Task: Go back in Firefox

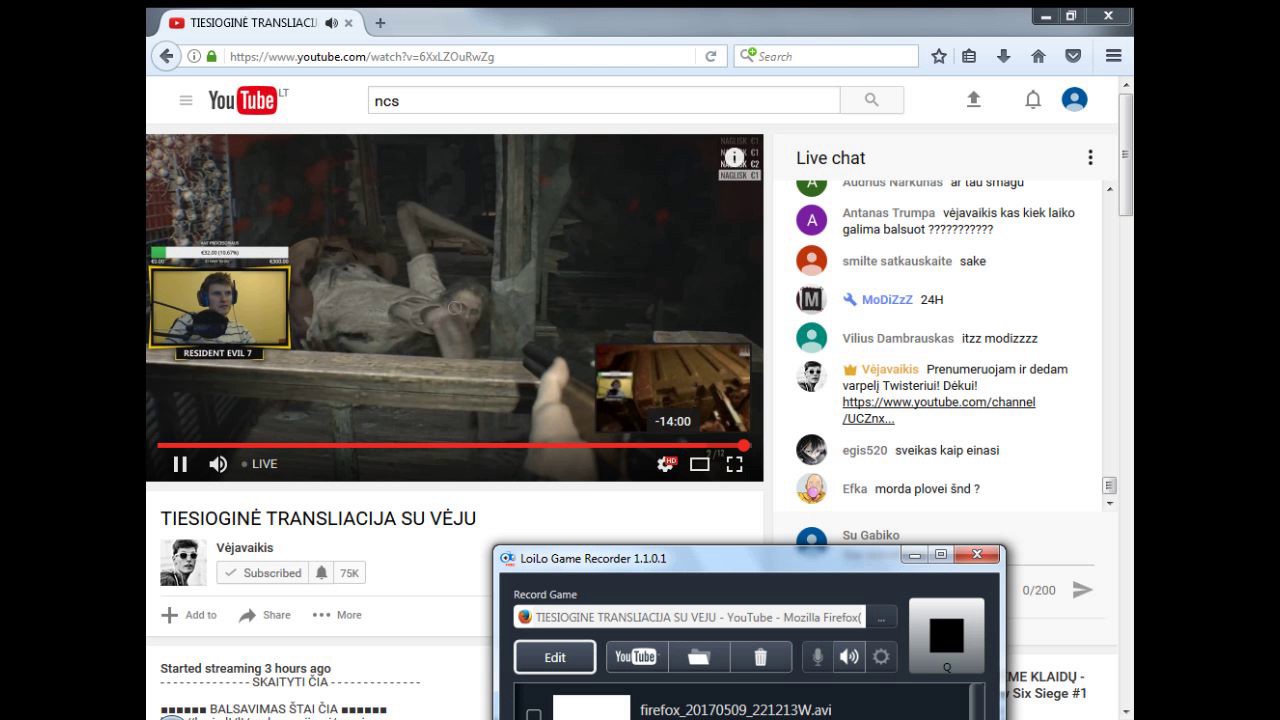Action: 166,56
